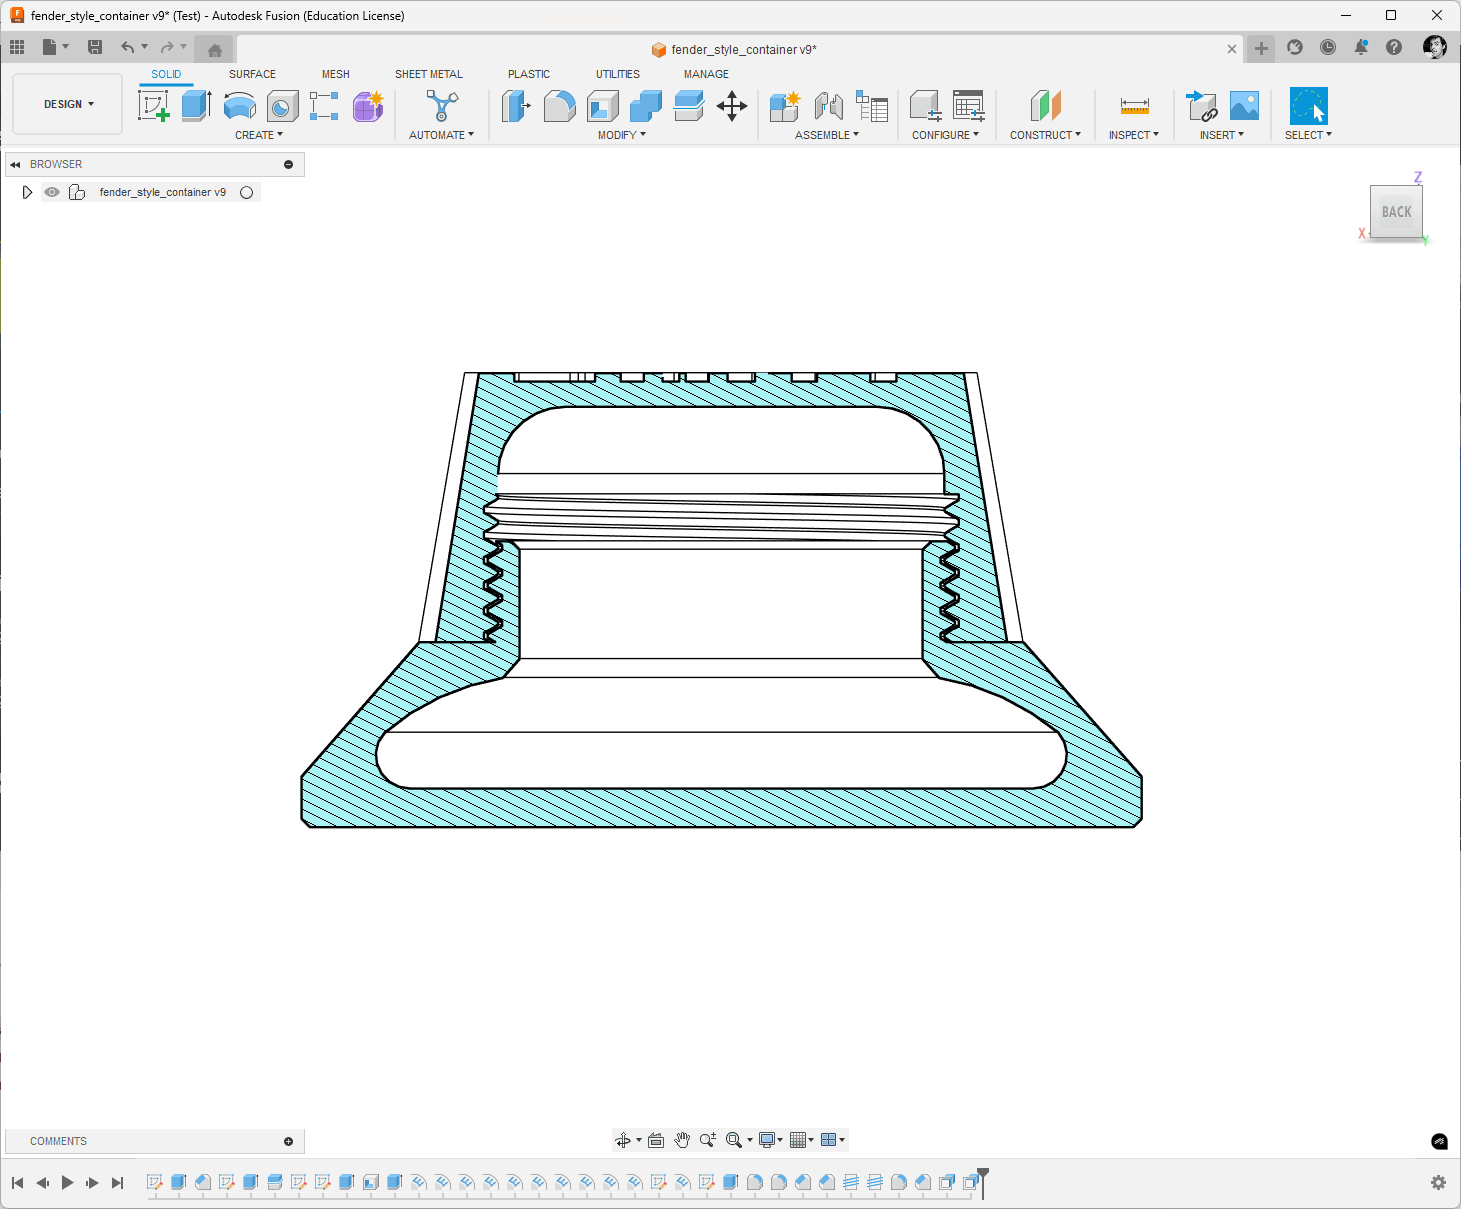Select the Create Form tool
The image size is (1461, 1209).
tap(368, 105)
